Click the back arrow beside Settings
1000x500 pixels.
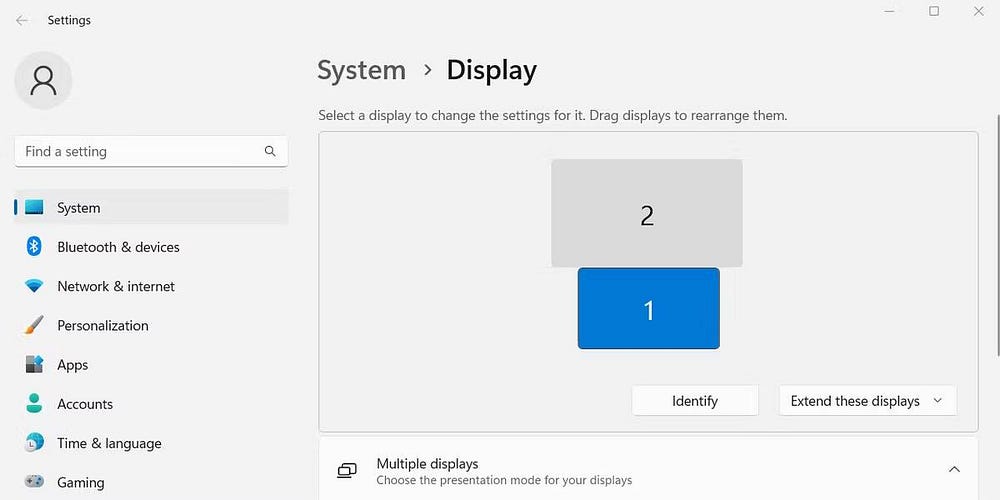point(22,20)
